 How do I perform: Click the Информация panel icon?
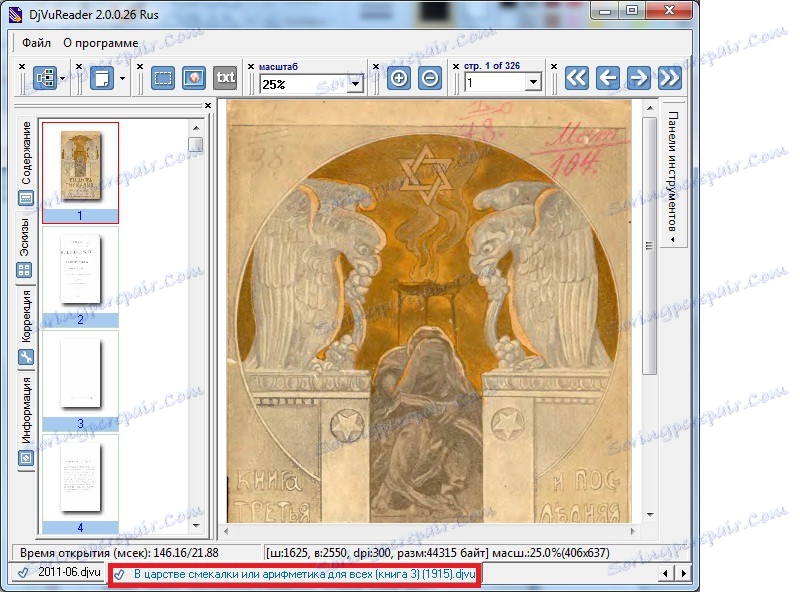pyautogui.click(x=26, y=458)
